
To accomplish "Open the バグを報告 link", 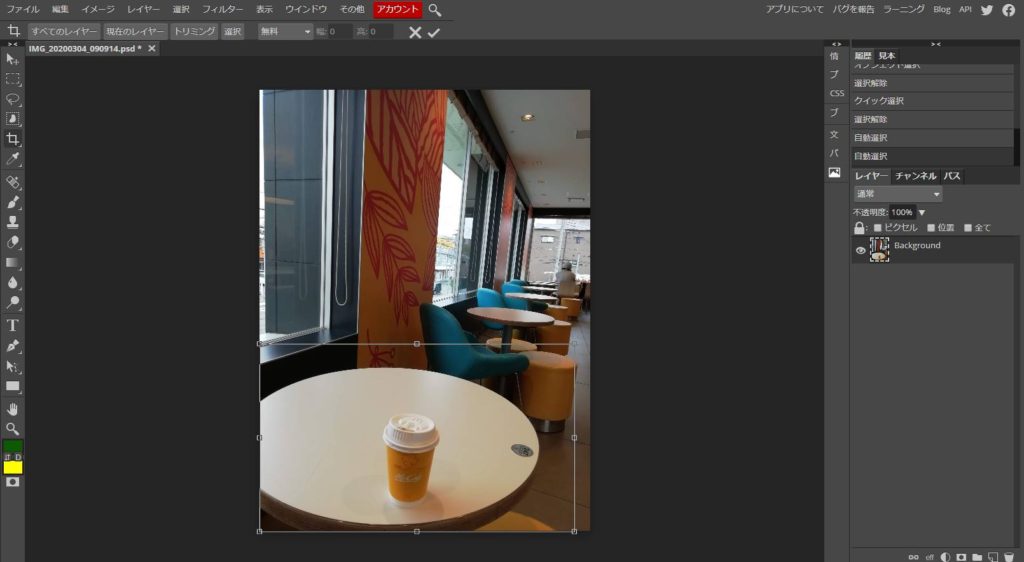I will tap(853, 9).
